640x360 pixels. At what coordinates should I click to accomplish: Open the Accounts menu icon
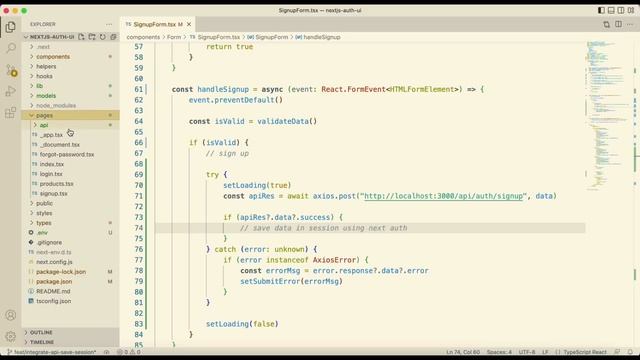pos(11,315)
